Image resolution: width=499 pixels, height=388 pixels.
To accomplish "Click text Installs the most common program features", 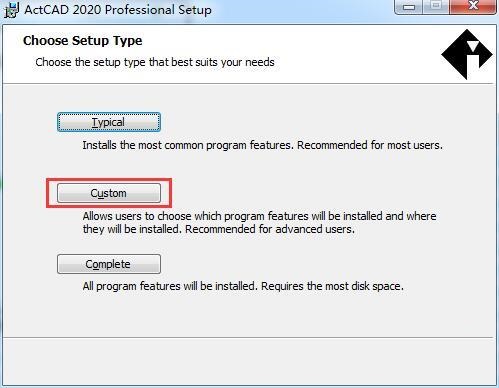I will 188,145.
